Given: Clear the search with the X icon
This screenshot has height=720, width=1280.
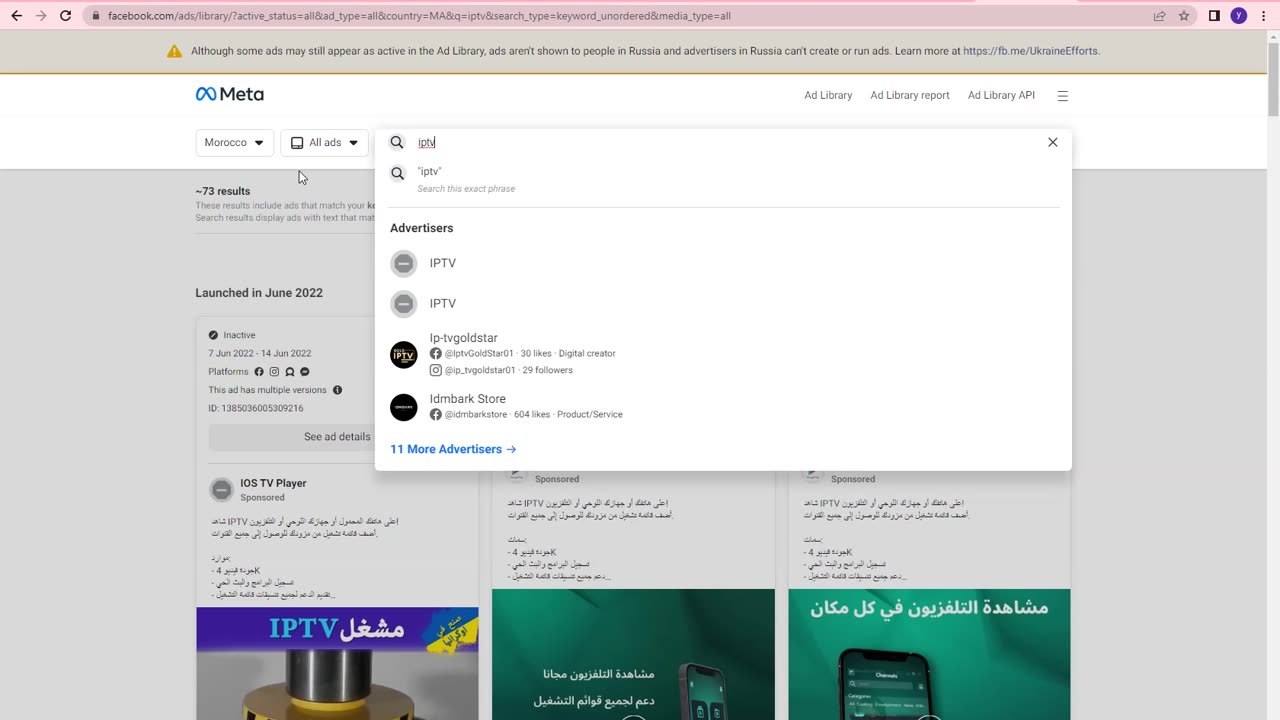Looking at the screenshot, I should pyautogui.click(x=1052, y=142).
